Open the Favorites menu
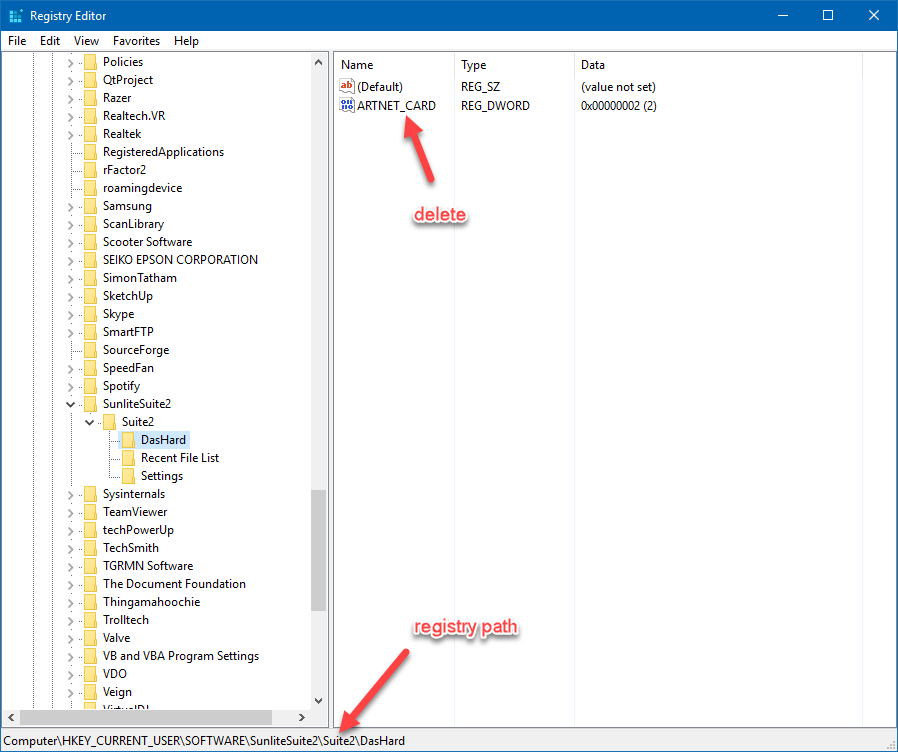 pos(136,41)
